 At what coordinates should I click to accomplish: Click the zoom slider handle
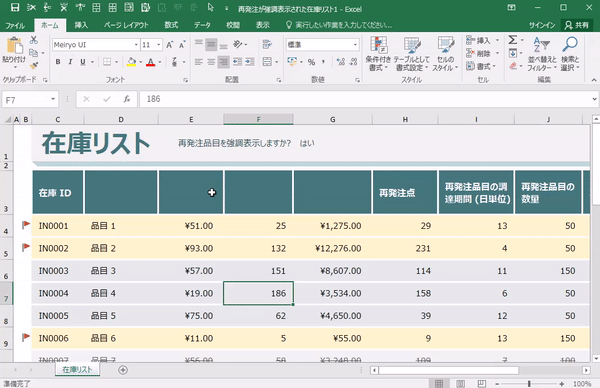[529, 383]
